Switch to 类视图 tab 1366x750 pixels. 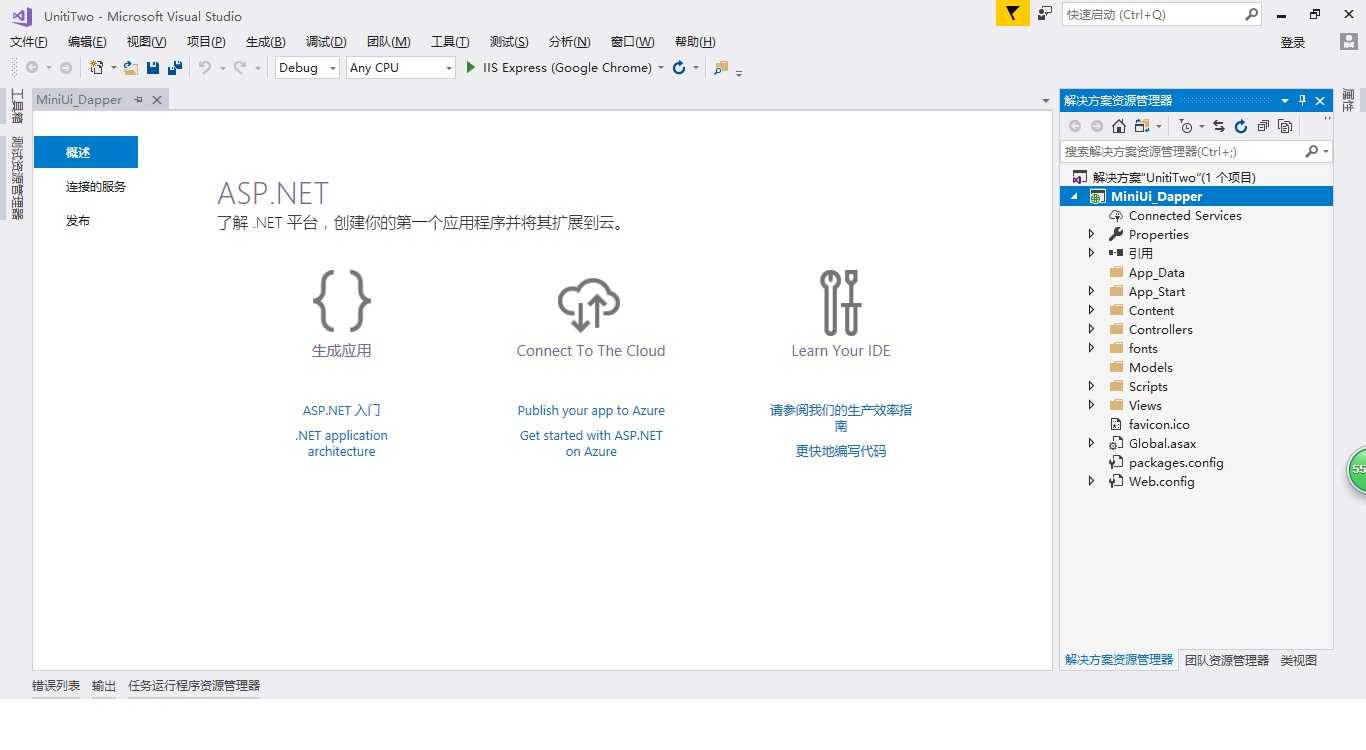click(1299, 660)
